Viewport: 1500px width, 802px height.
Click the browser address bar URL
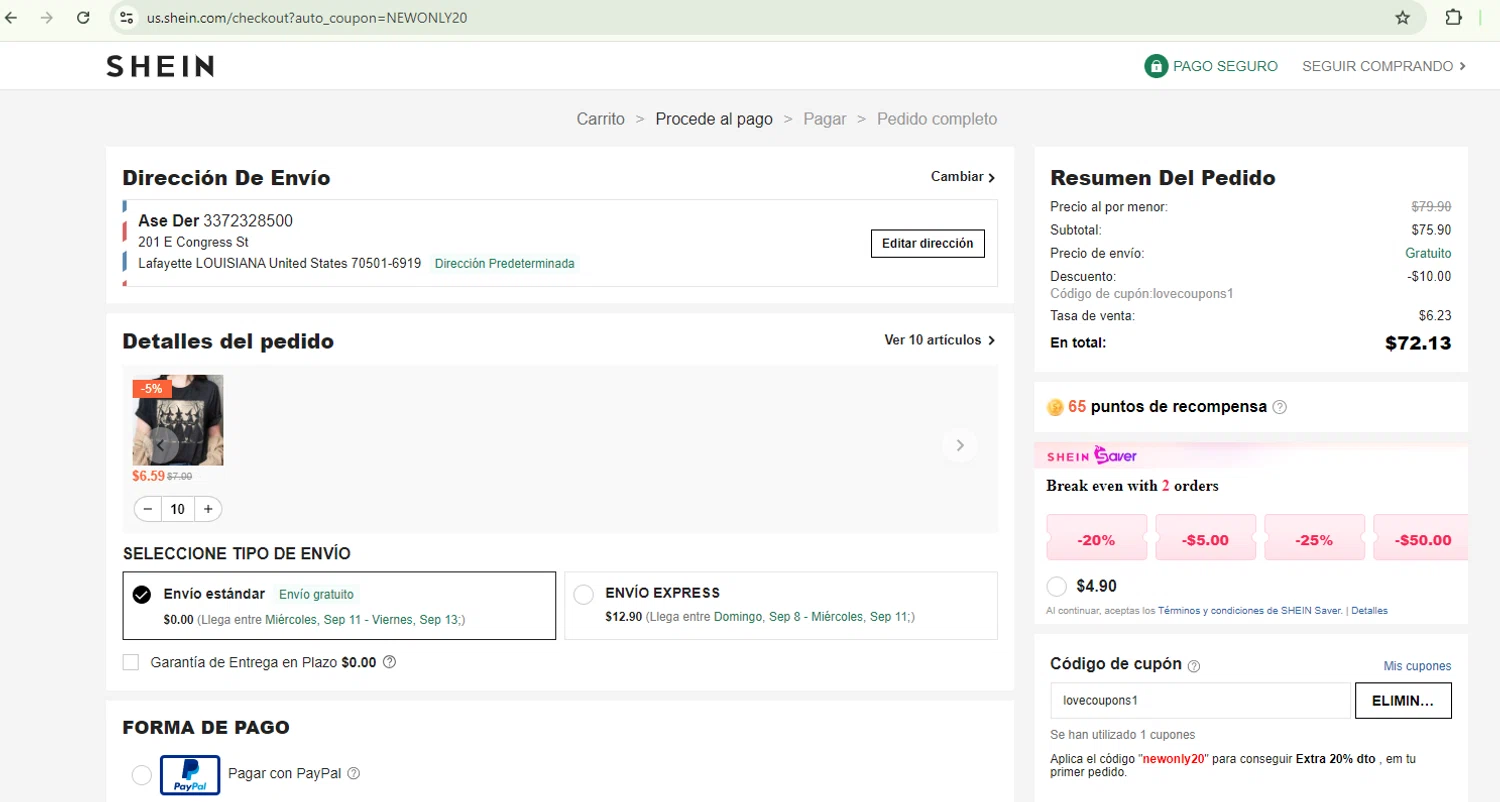307,18
